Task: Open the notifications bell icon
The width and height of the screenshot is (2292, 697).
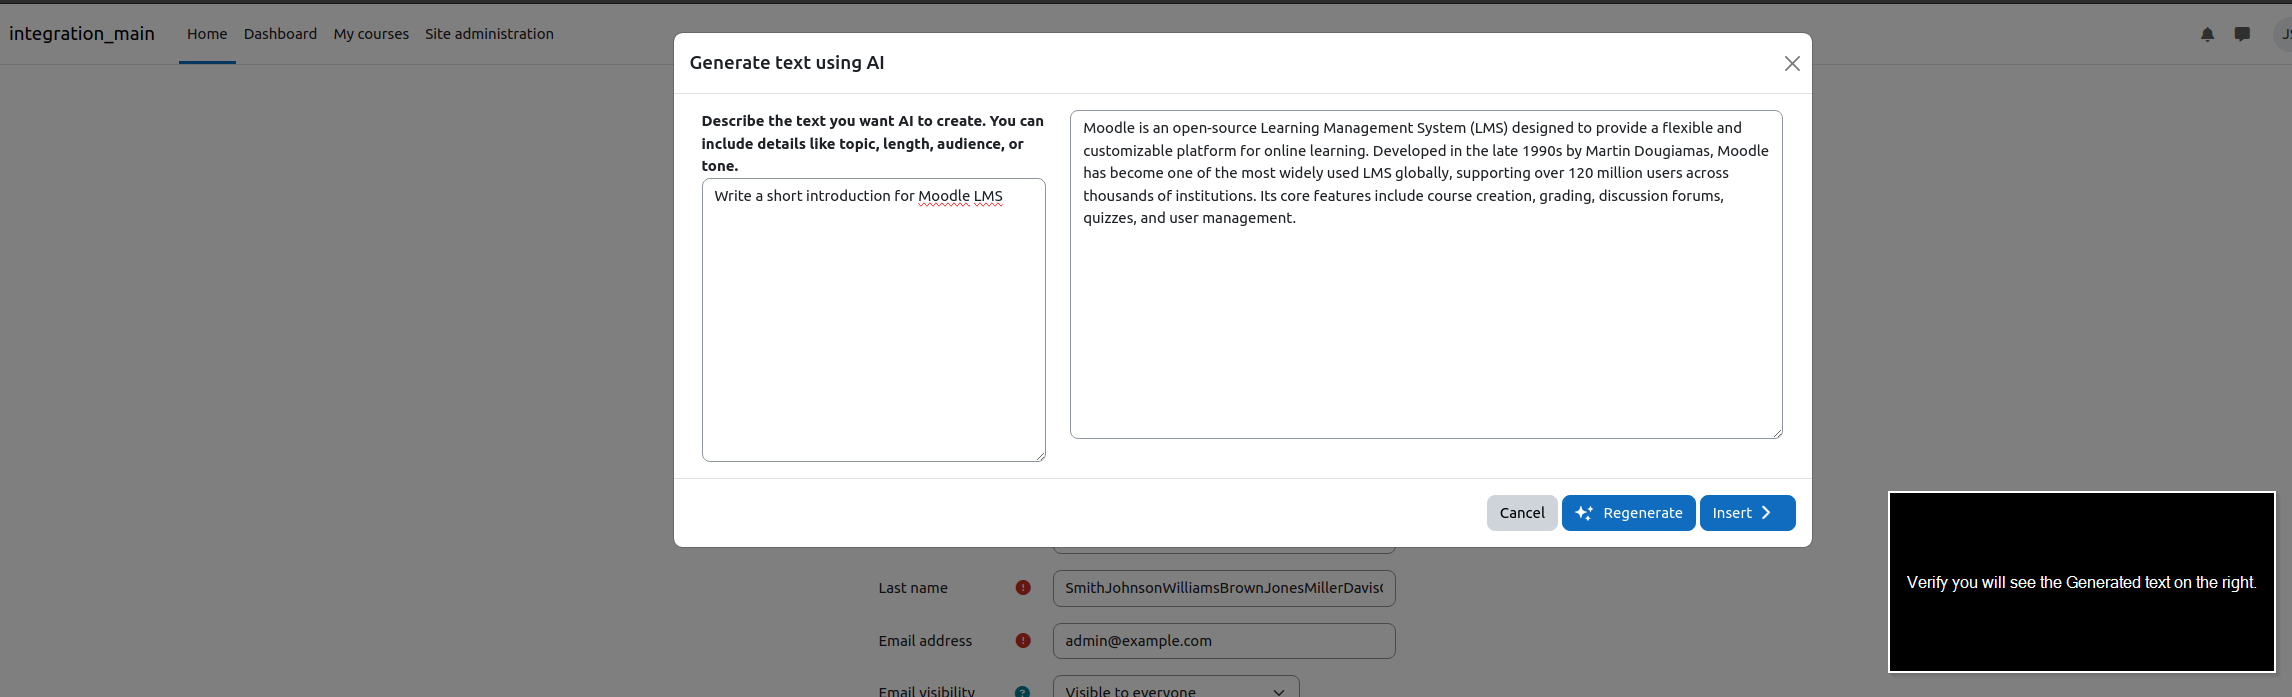Action: pos(2207,34)
